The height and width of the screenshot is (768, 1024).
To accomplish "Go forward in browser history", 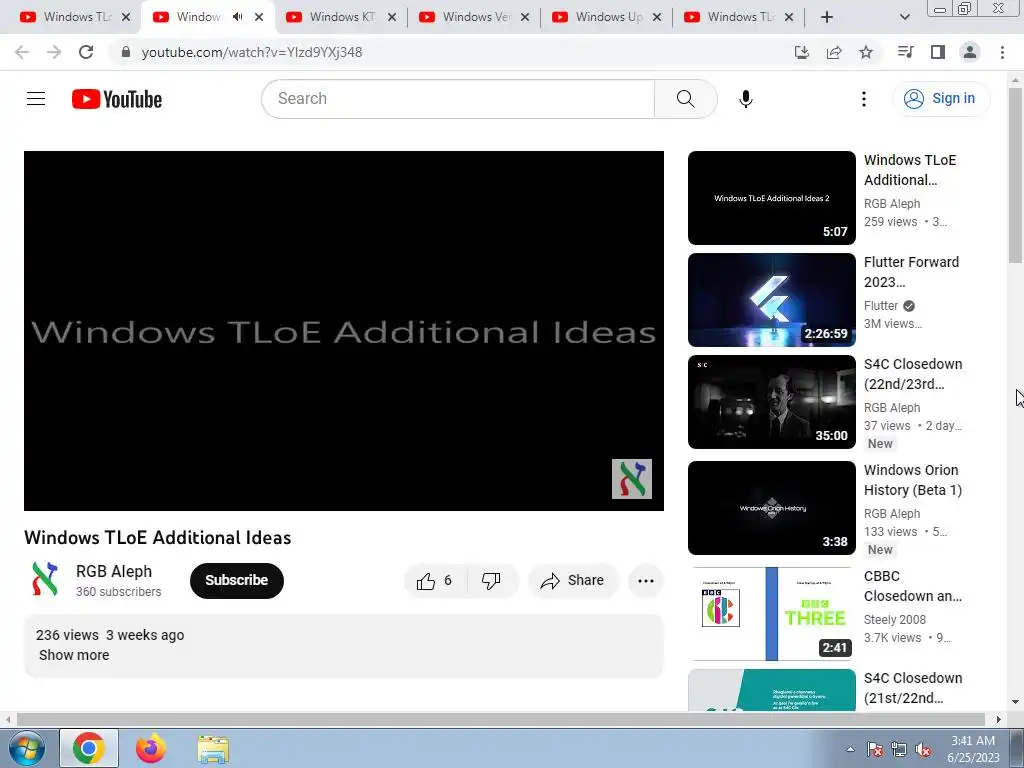I will [54, 52].
